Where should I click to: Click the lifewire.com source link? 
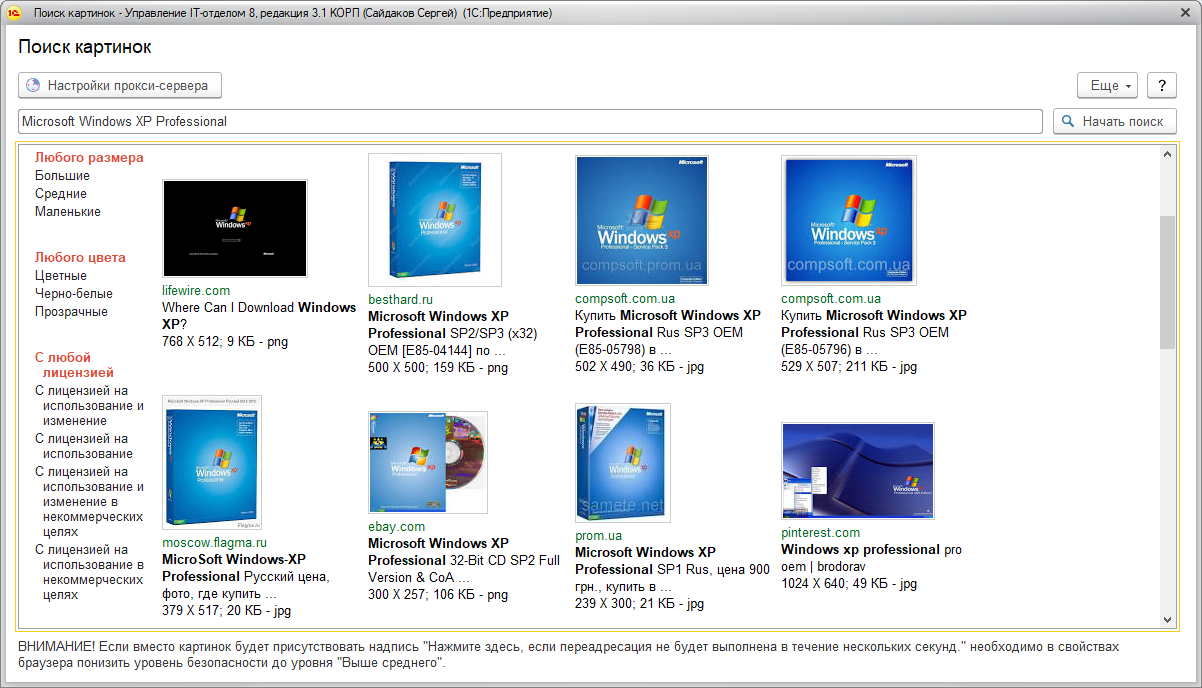click(196, 291)
